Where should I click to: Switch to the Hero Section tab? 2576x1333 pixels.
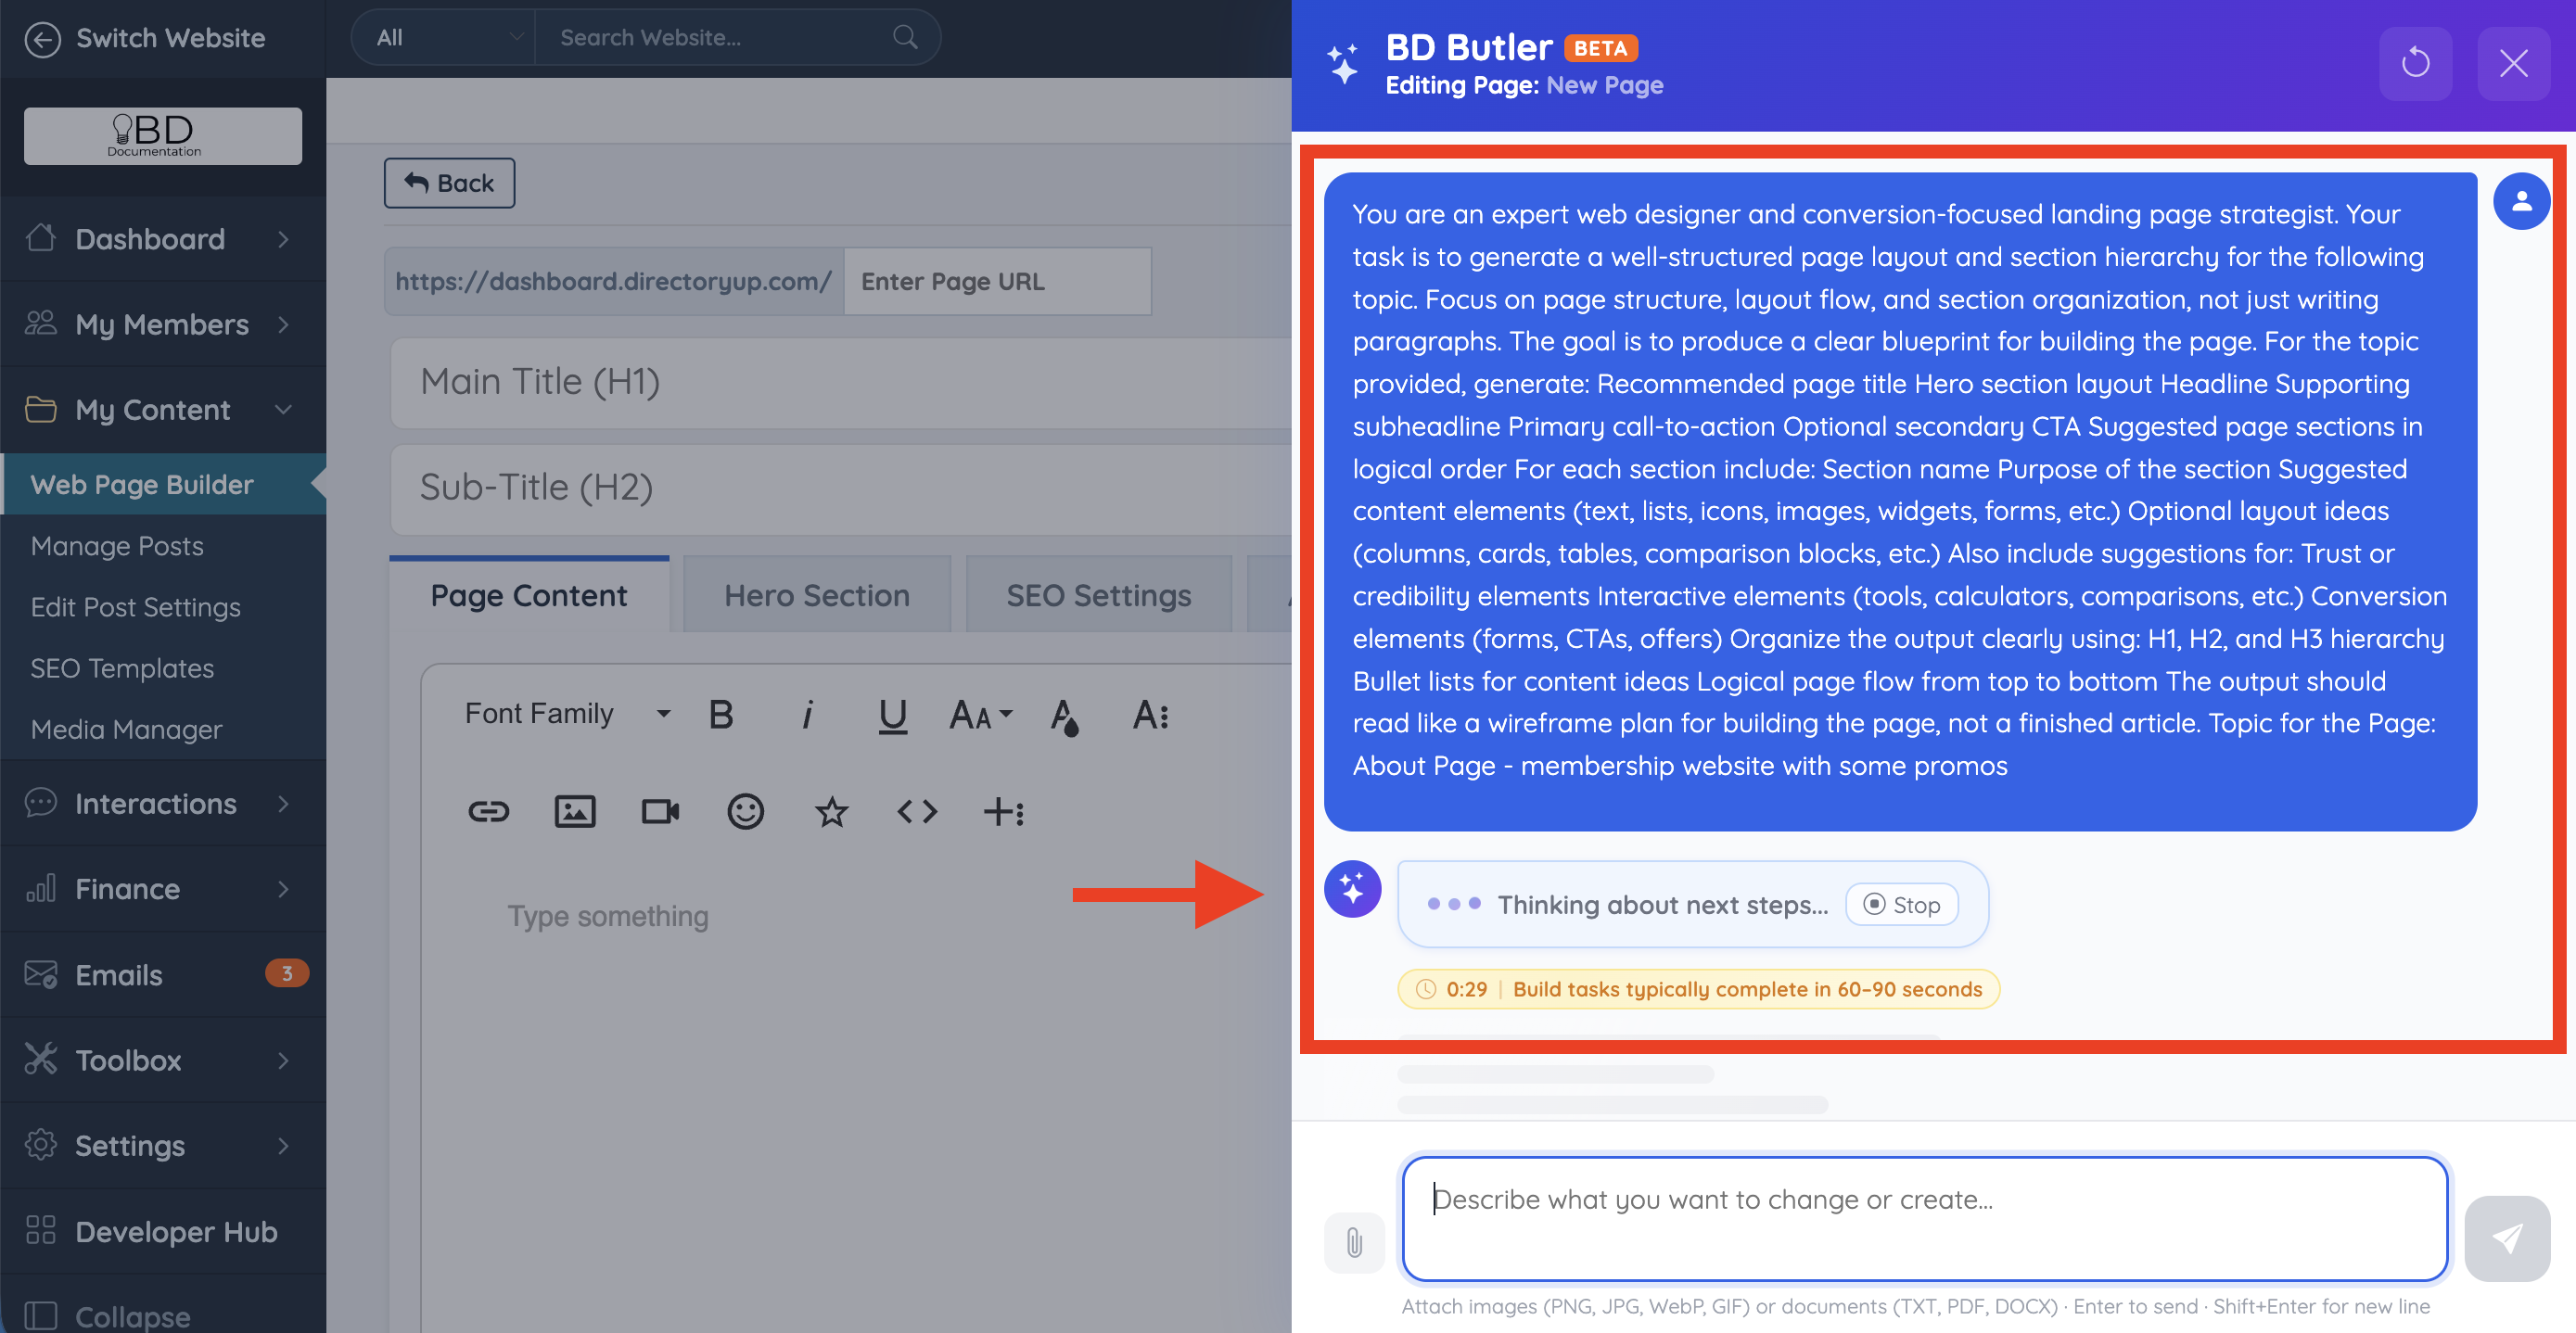tap(816, 596)
